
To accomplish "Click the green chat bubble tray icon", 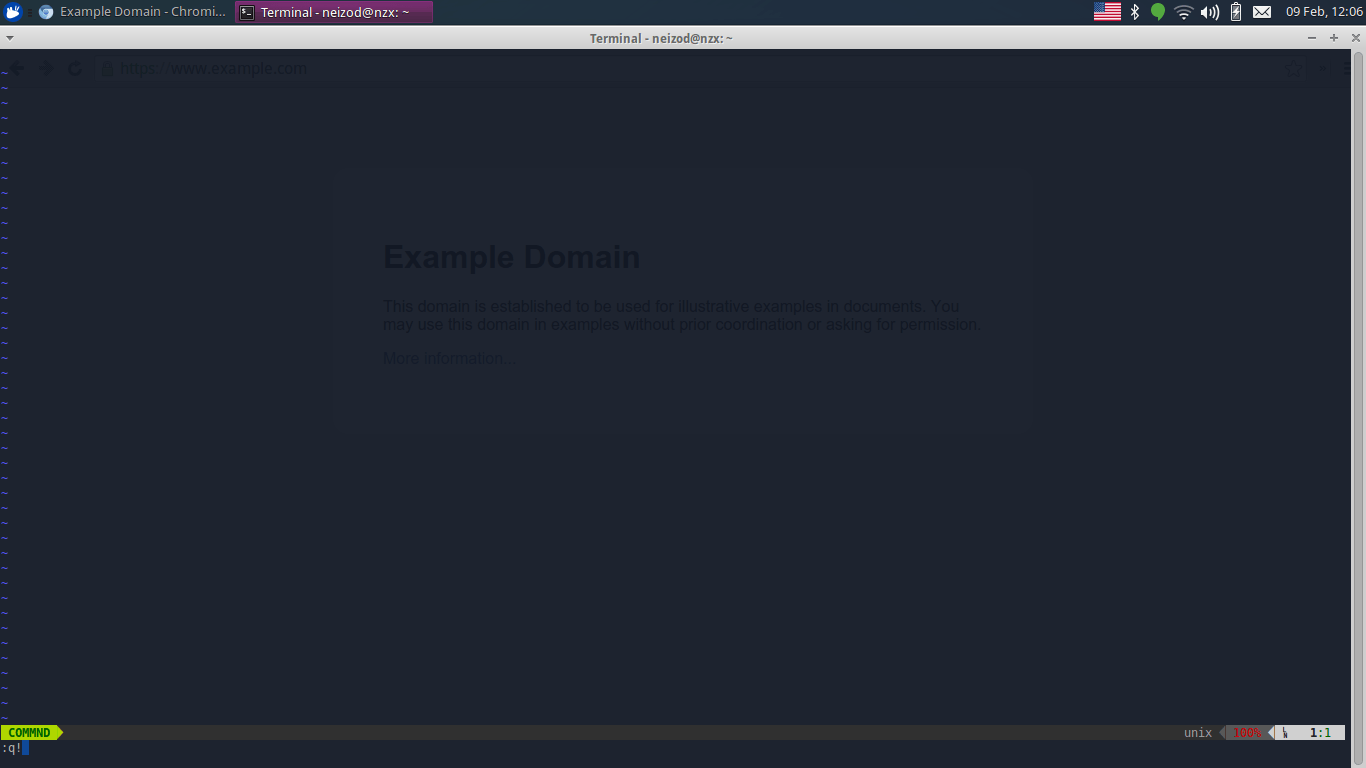I will tap(1158, 12).
